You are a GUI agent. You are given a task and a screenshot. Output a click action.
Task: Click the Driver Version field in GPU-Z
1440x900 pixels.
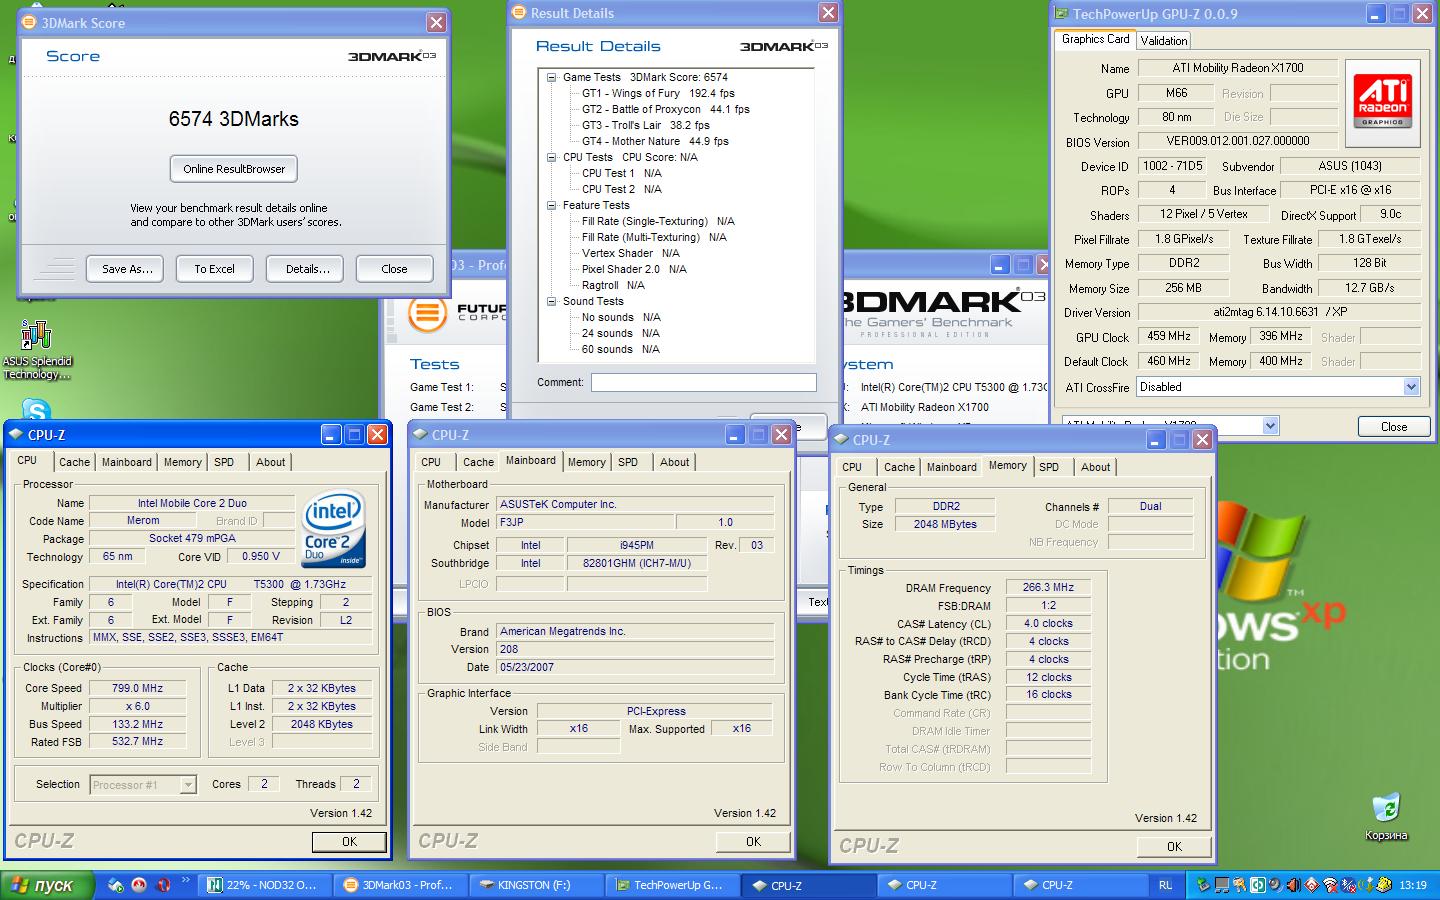point(1279,312)
